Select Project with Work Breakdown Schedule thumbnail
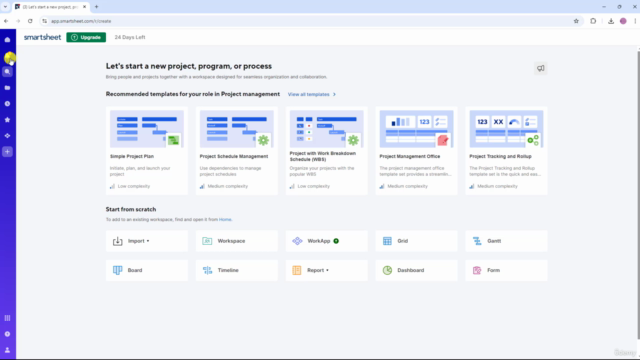 point(327,129)
